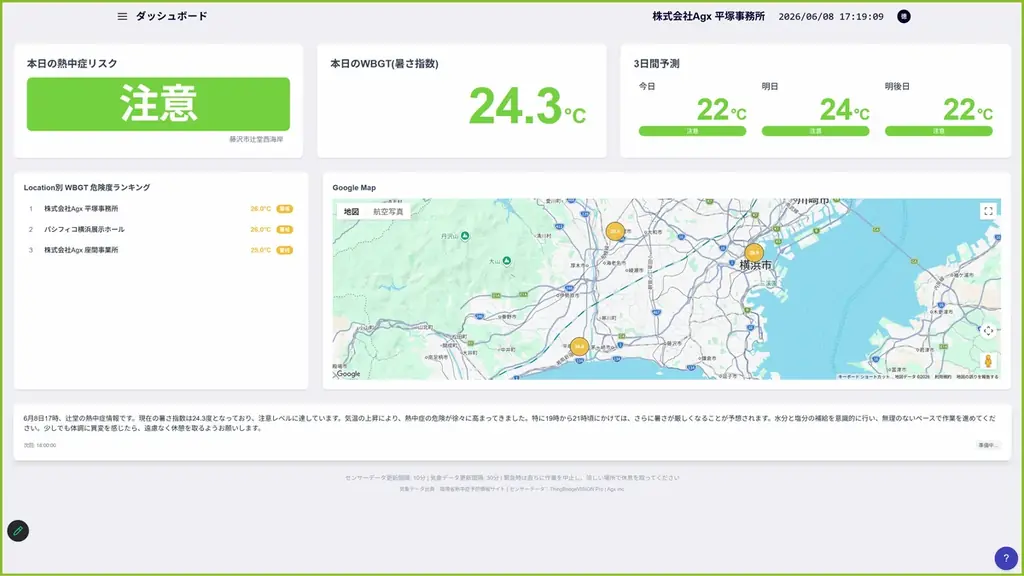Open the hamburger menu beside ダッシュボード
This screenshot has height=576, width=1024.
[122, 16]
